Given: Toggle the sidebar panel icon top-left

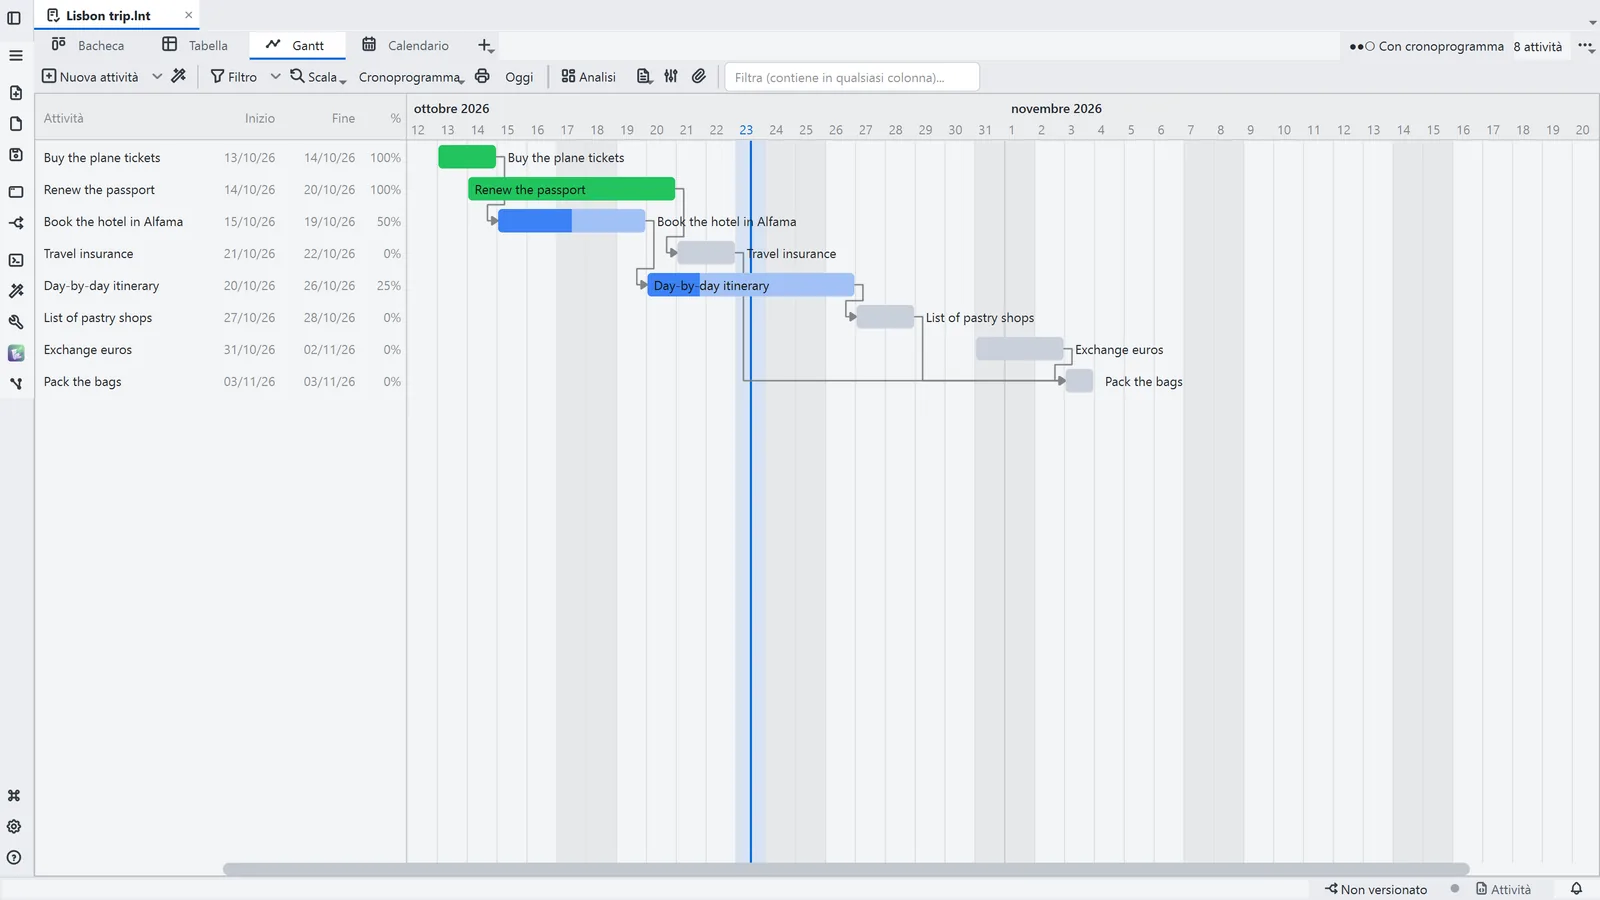Looking at the screenshot, I should point(14,18).
